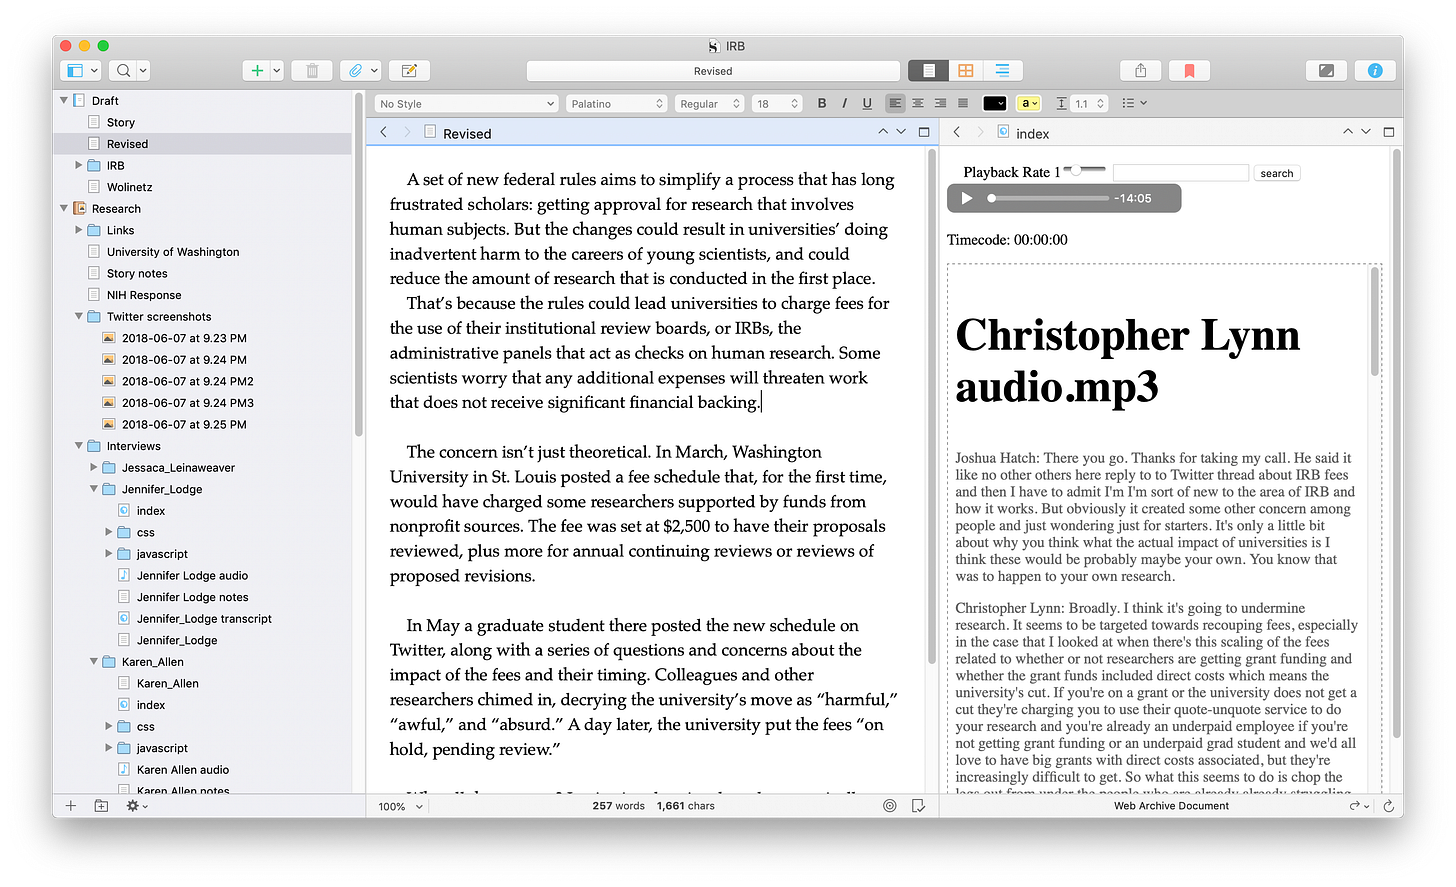Open the yellow highlight color swatch
This screenshot has height=887, width=1456.
pyautogui.click(x=1029, y=103)
